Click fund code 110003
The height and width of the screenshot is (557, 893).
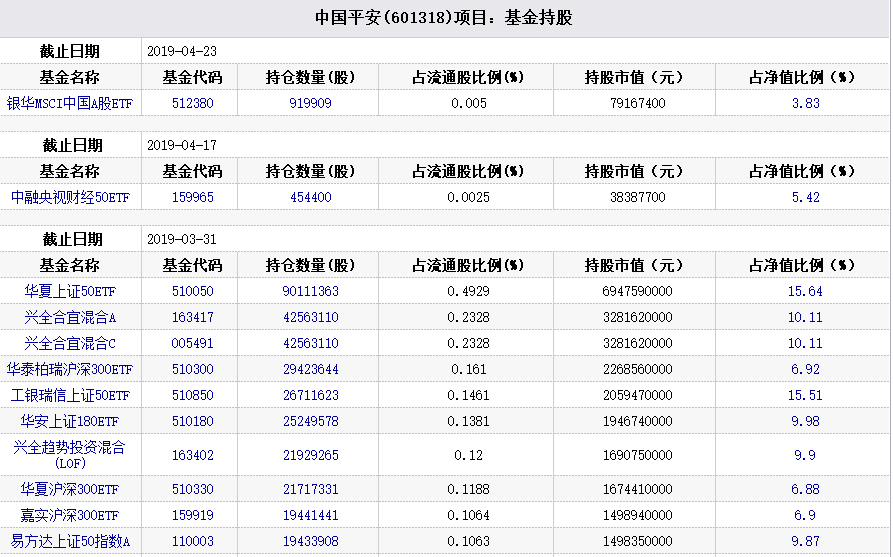click(192, 542)
